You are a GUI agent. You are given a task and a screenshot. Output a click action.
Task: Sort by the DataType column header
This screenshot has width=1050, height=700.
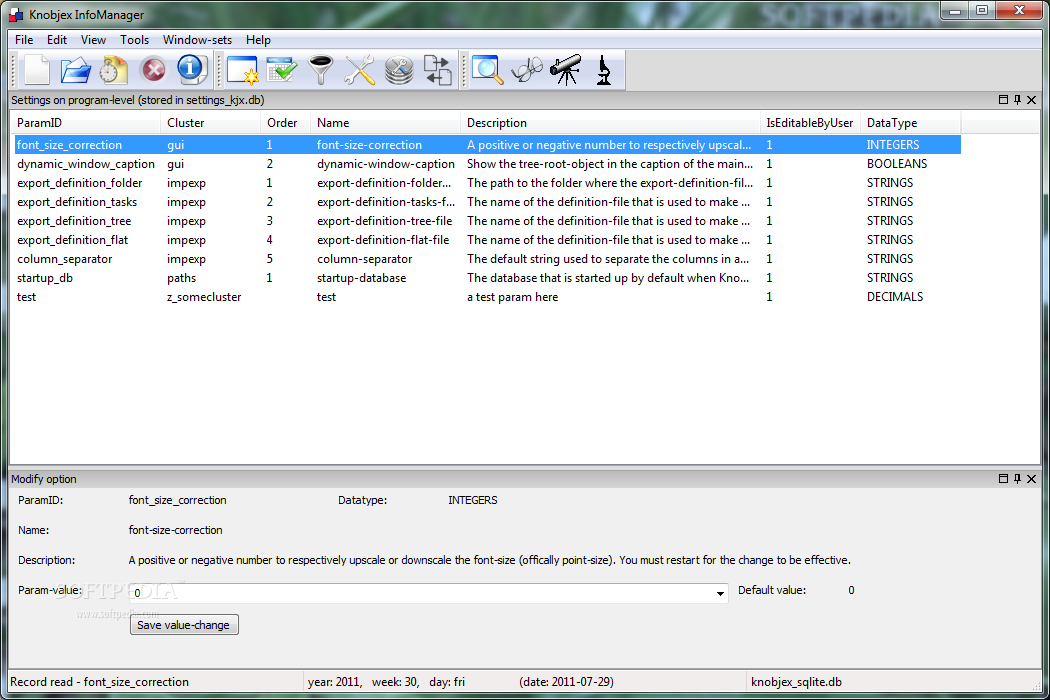tap(910, 123)
